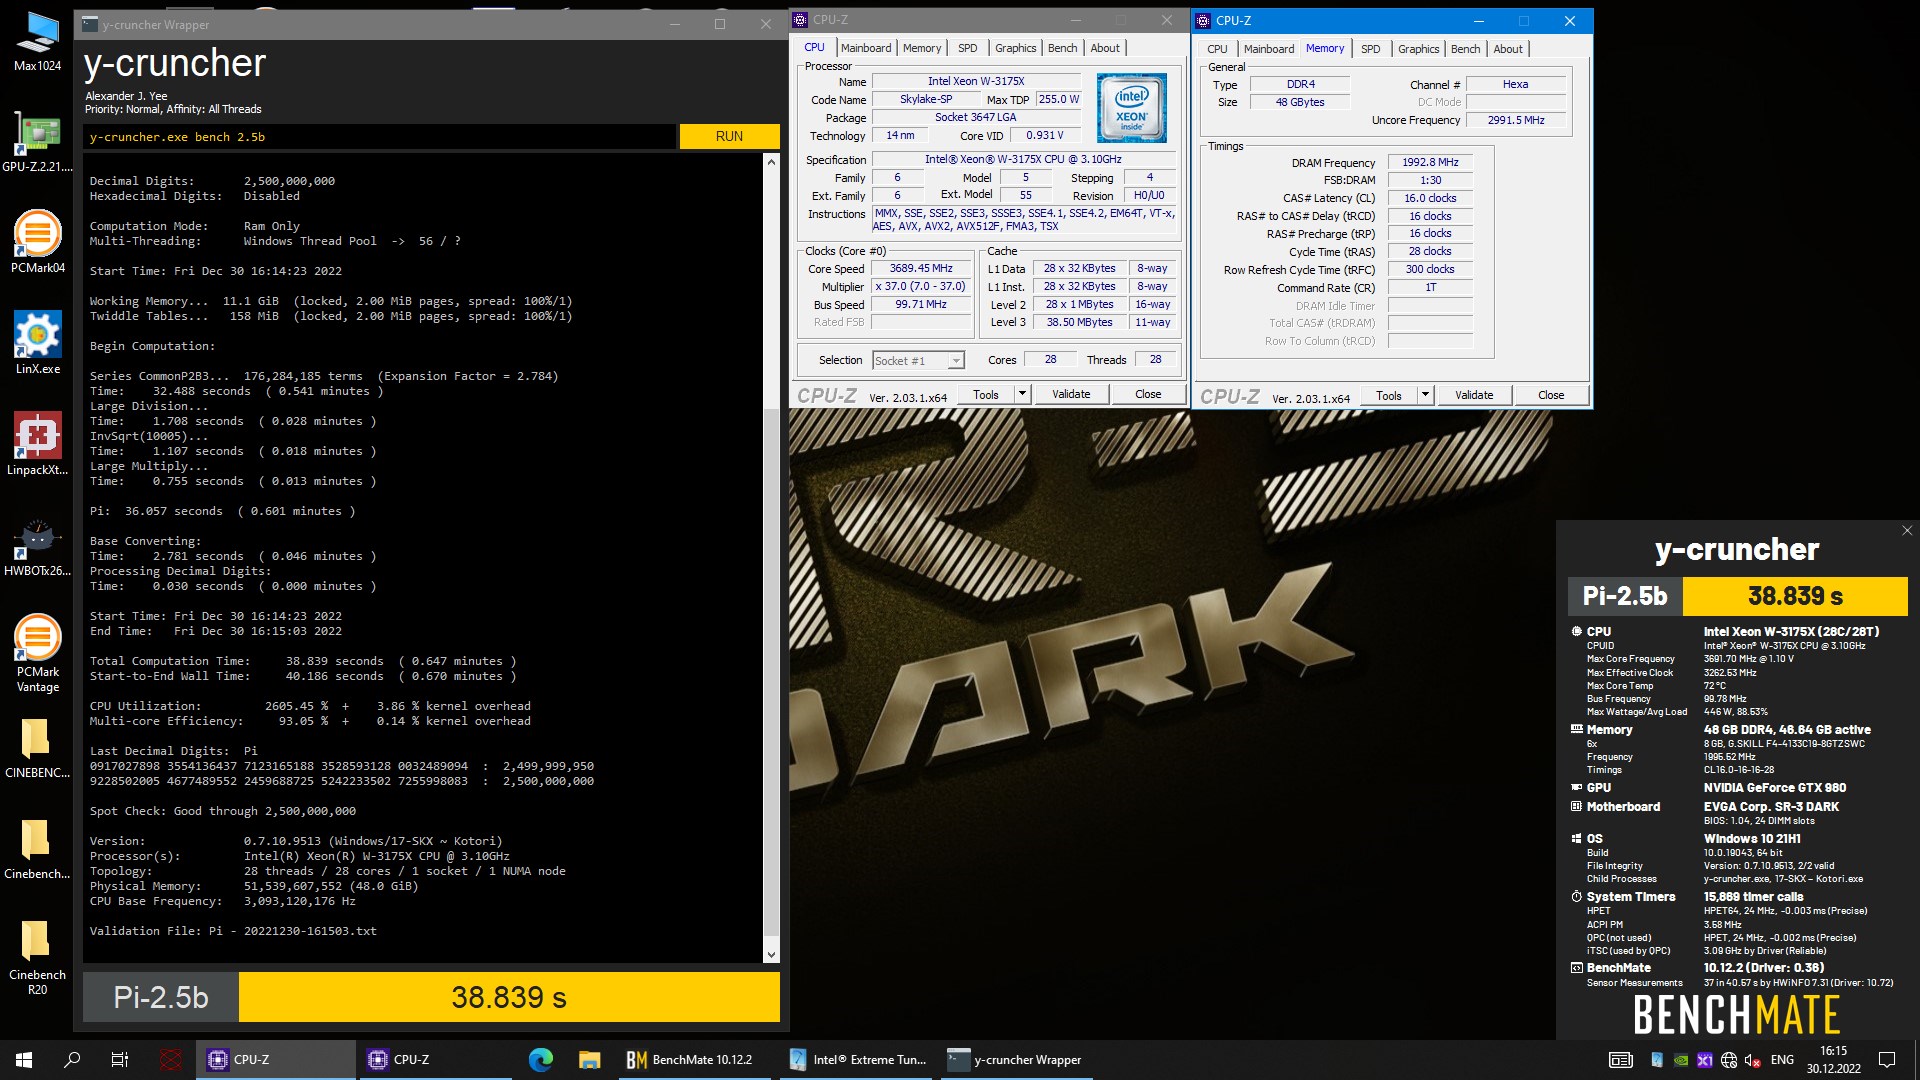Launch Microsoft Edge from the taskbar
Viewport: 1920px width, 1080px height.
point(541,1060)
